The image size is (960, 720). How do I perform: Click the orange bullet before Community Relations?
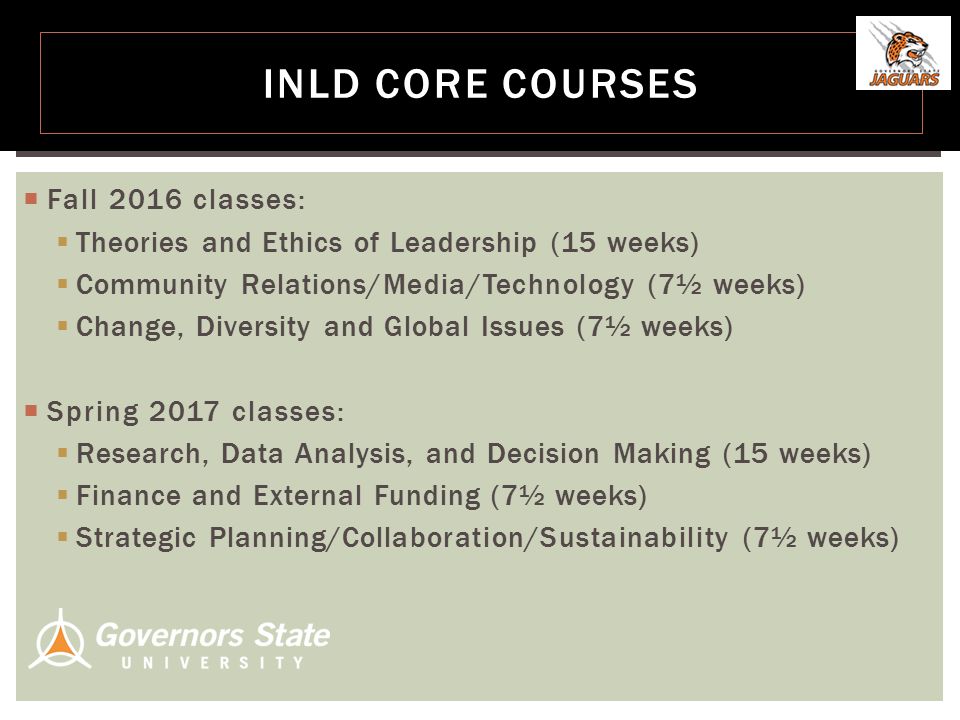[x=62, y=284]
